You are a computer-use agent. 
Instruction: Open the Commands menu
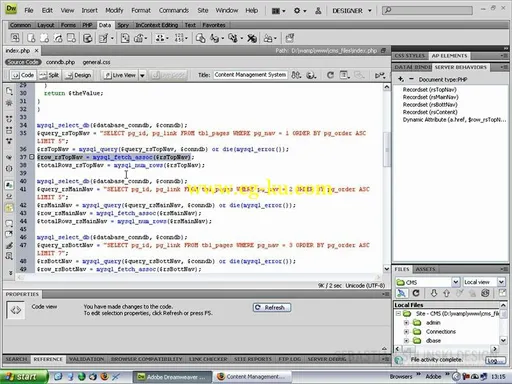tap(174, 11)
